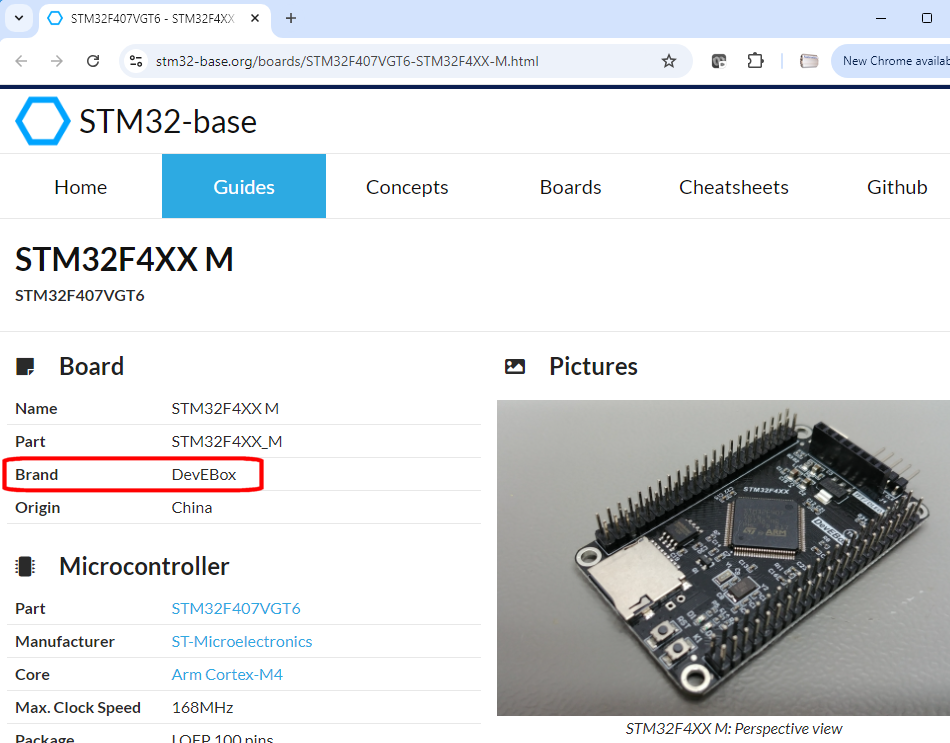The height and width of the screenshot is (743, 950).
Task: Open the Arm Cortex-M4 core link
Action: click(227, 675)
